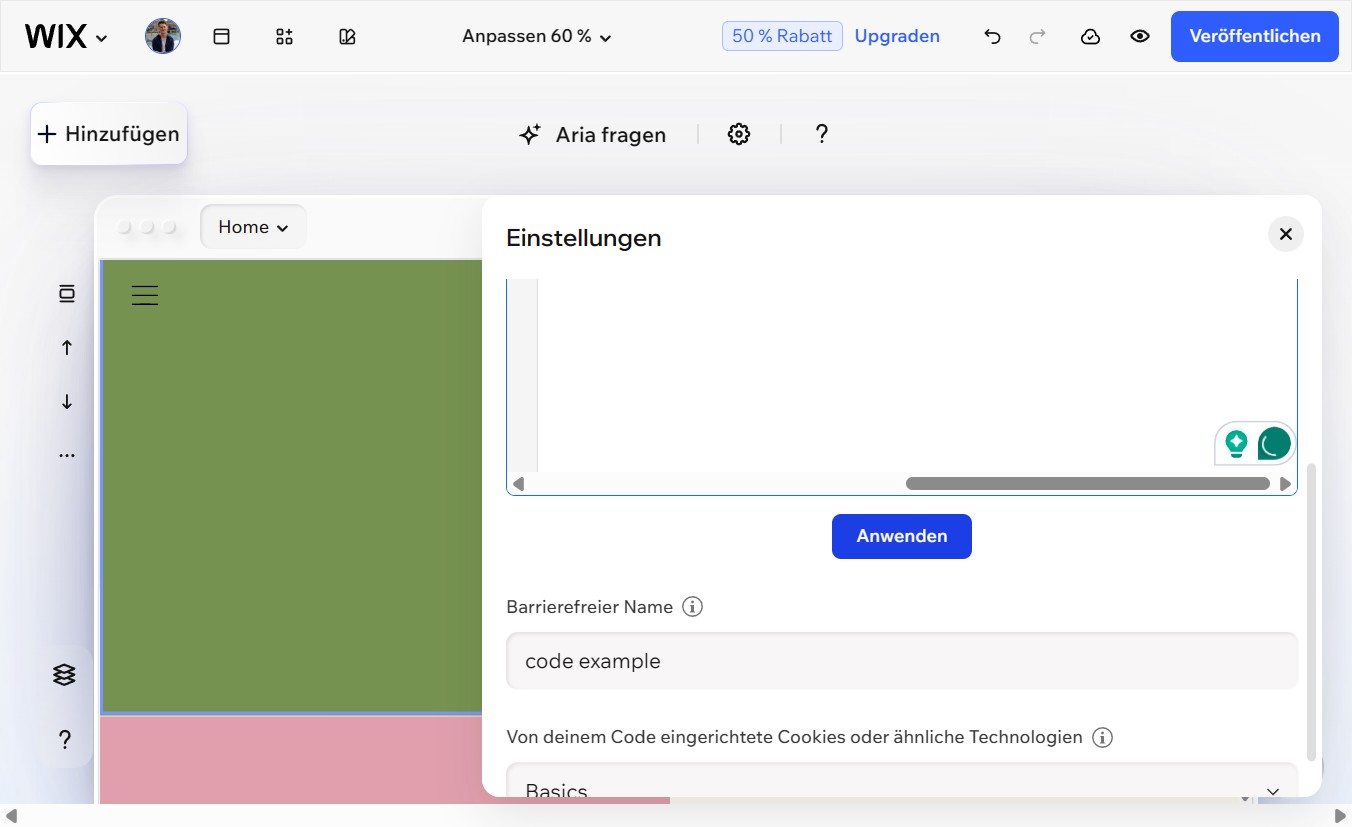Close the Einstellungen panel

[x=1286, y=234]
